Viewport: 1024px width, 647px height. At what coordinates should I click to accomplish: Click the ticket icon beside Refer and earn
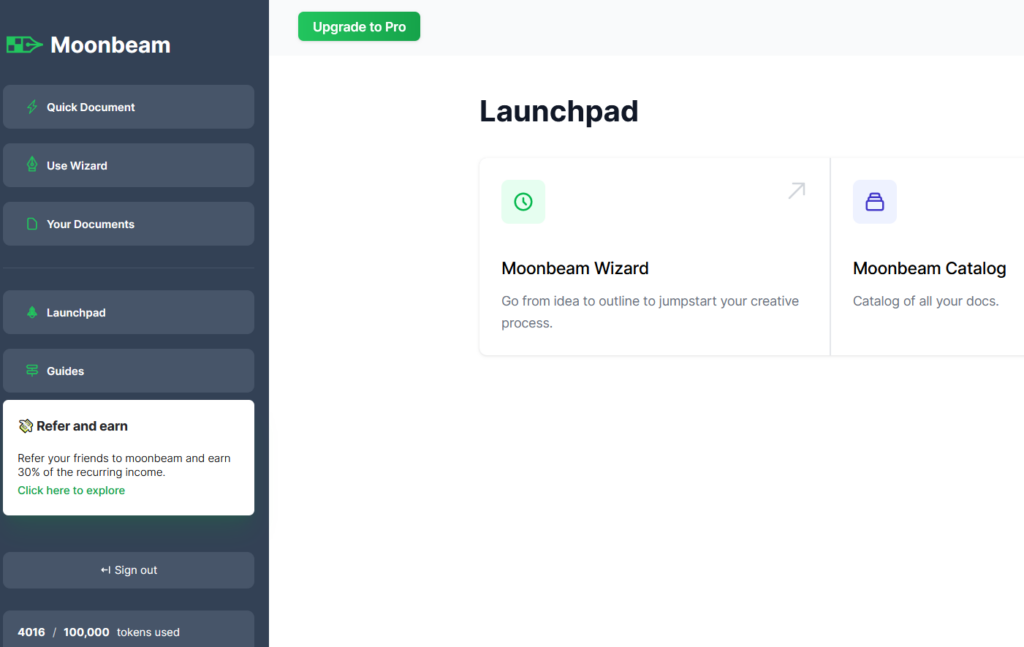tap(25, 426)
